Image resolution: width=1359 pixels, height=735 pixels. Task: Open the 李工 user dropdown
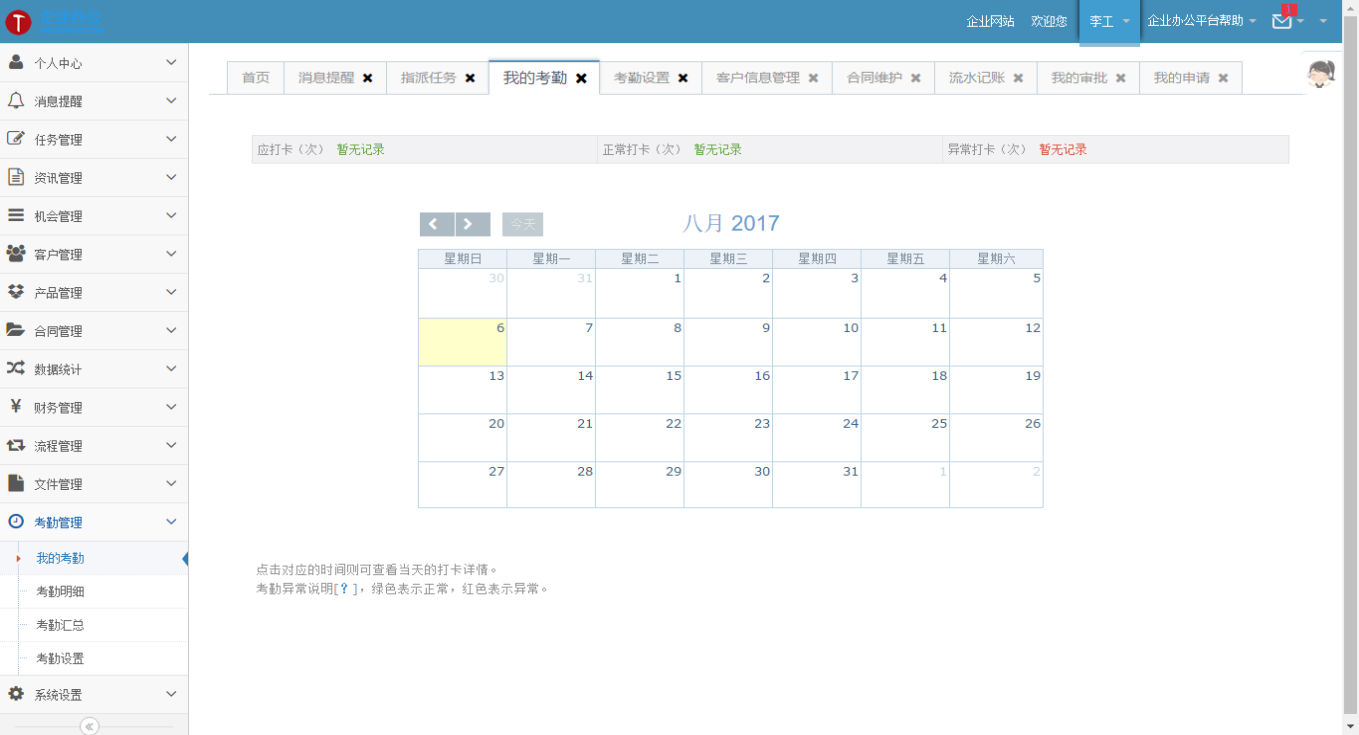[1109, 21]
